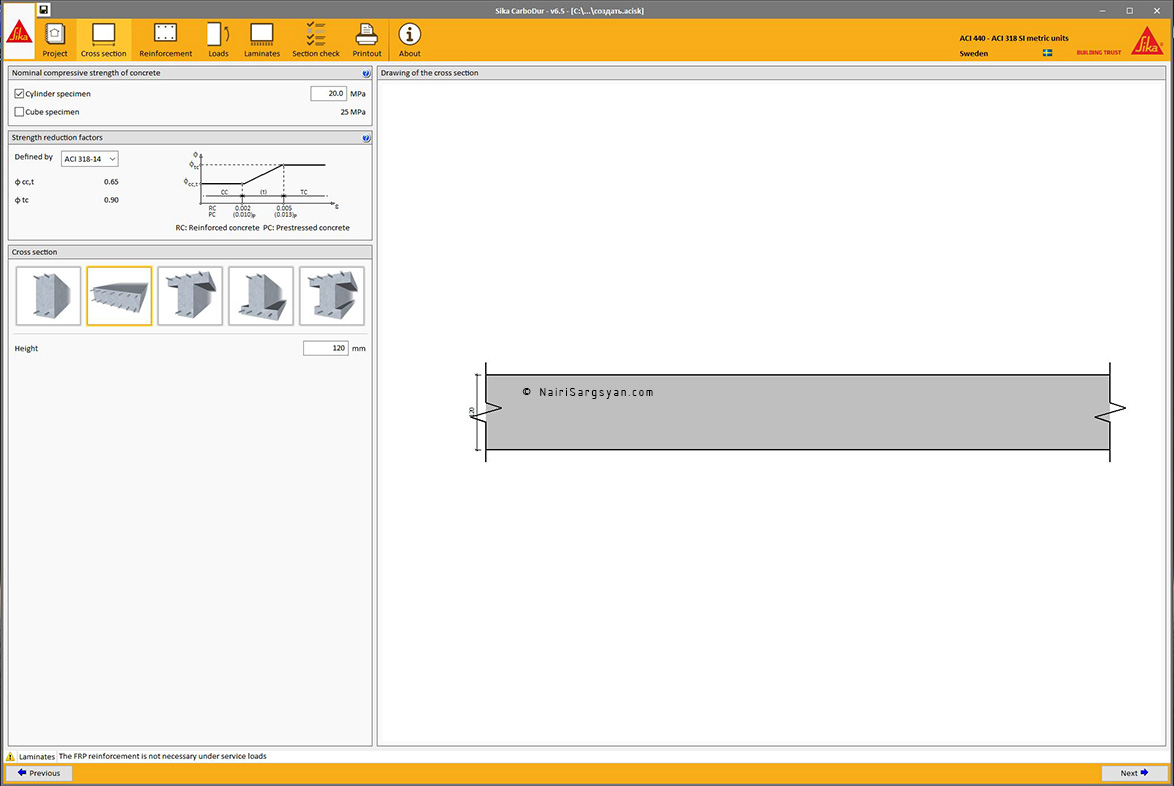Open the Cross section step

click(x=103, y=40)
